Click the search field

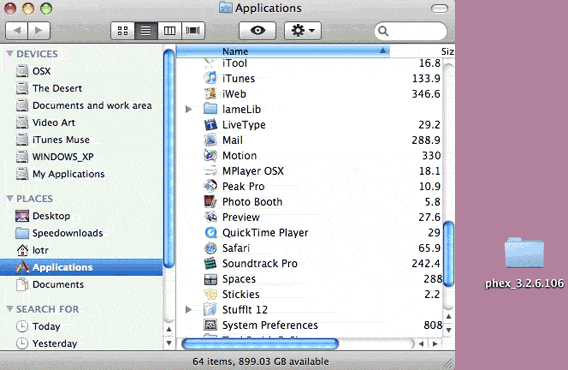click(411, 31)
